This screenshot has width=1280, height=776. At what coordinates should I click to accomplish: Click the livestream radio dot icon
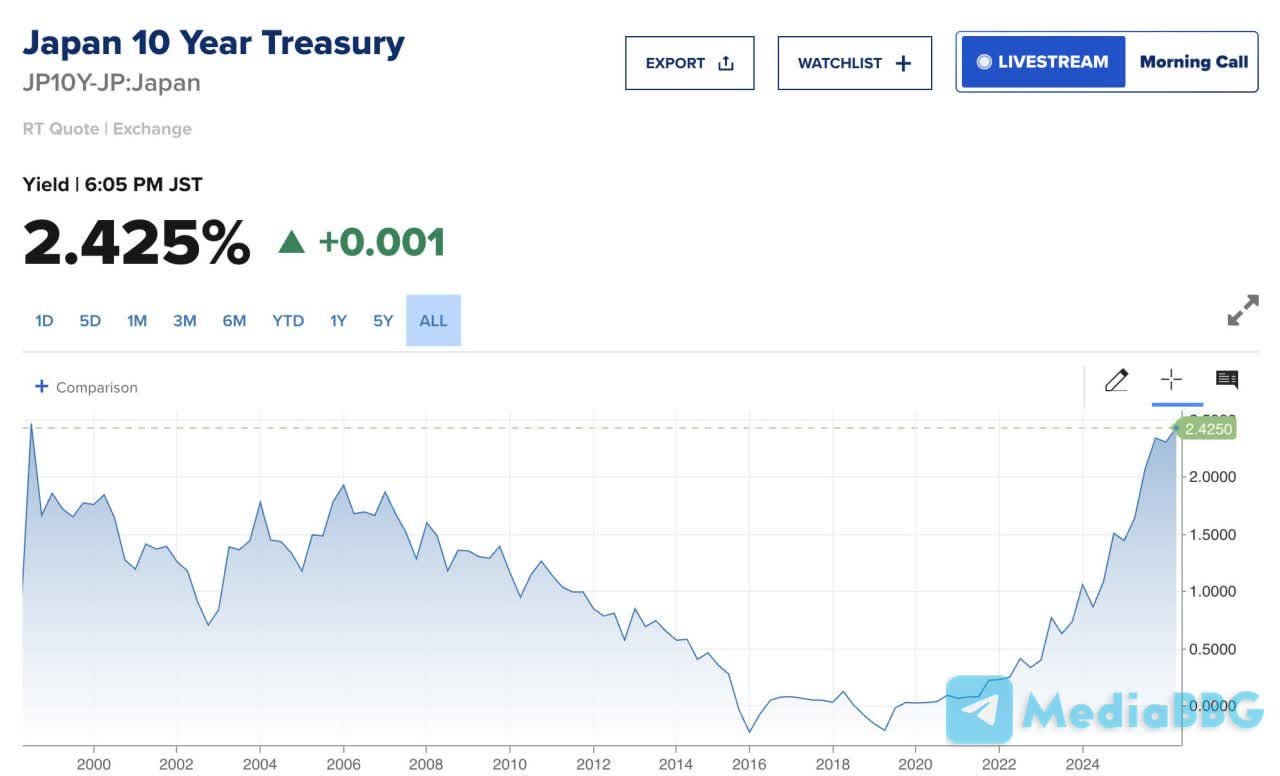(984, 62)
